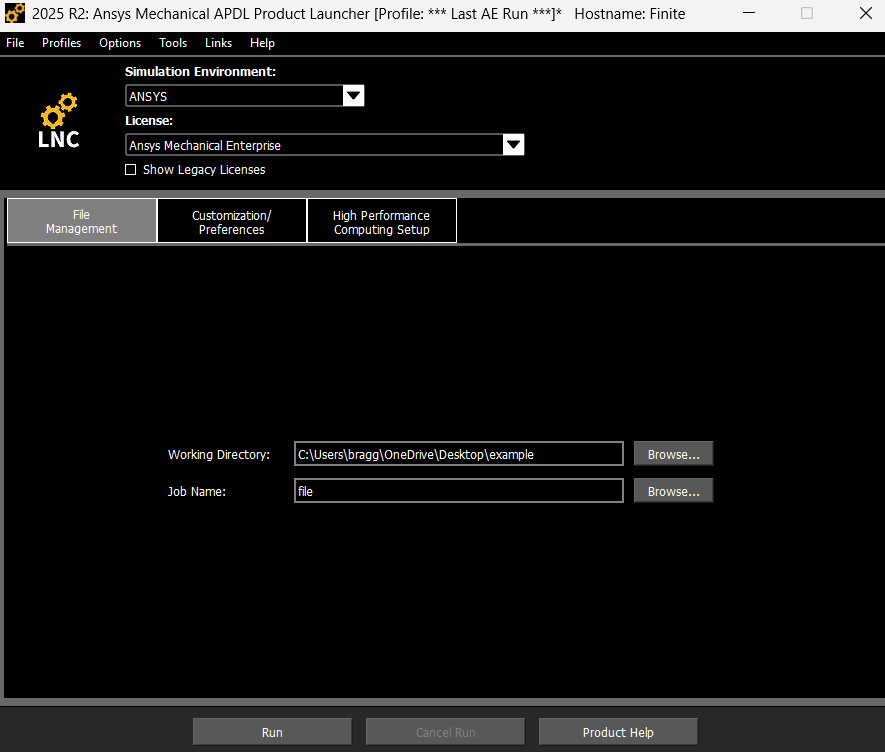Select the High Performance Computing Setup tab
Screen dimensions: 885x752
tap(381, 221)
